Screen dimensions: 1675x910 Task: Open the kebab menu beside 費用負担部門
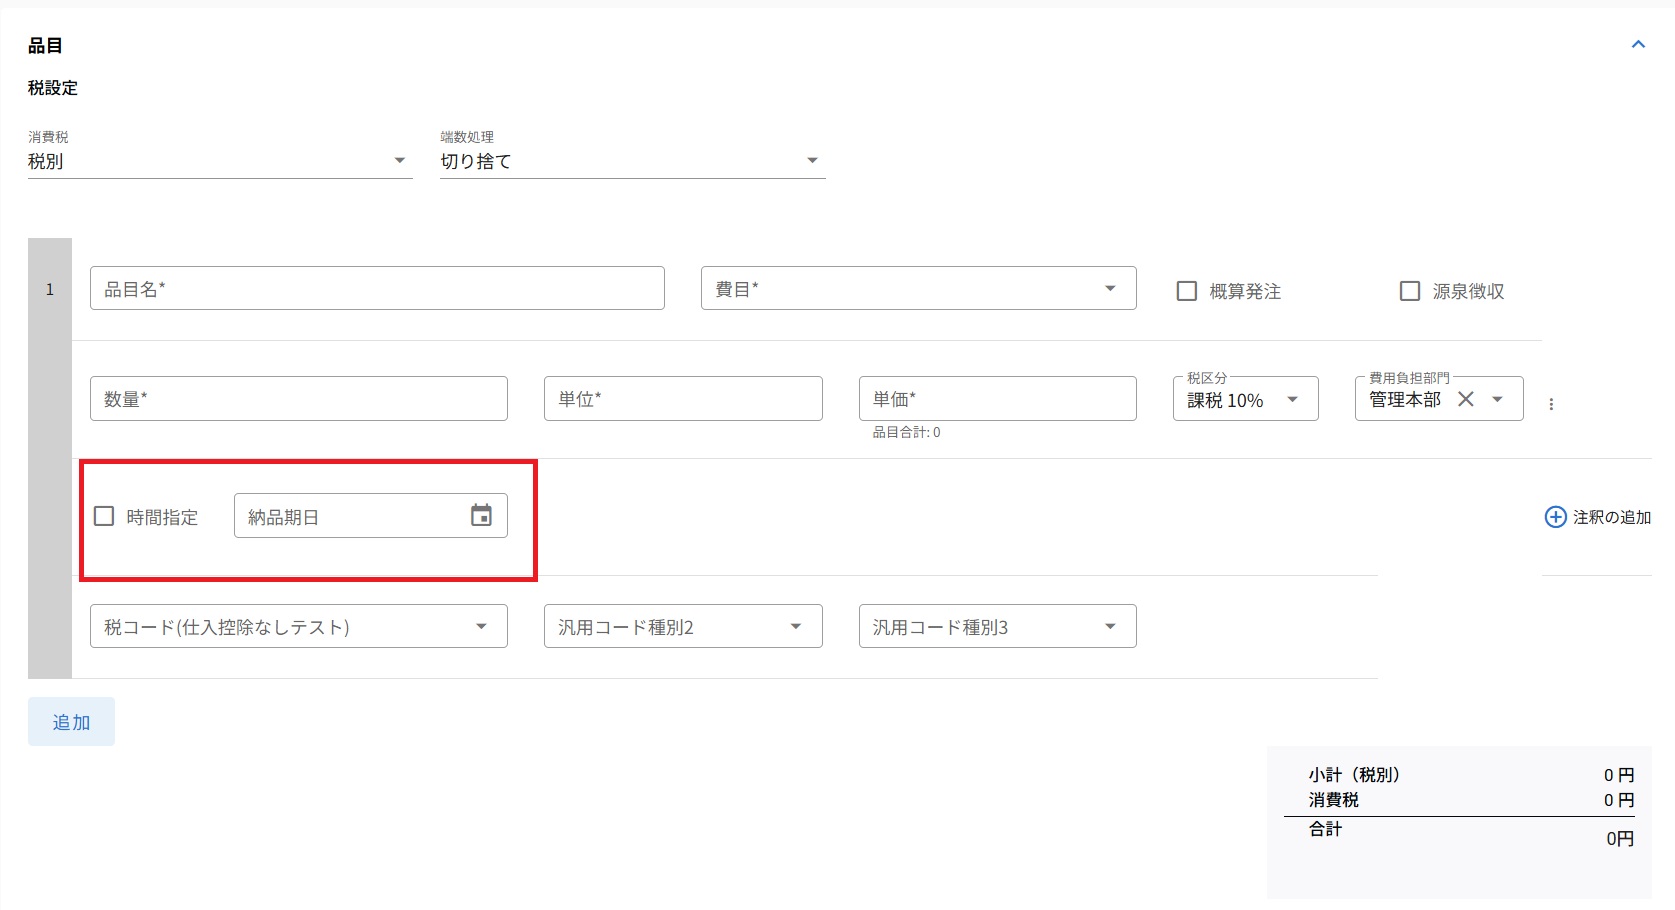tap(1551, 404)
